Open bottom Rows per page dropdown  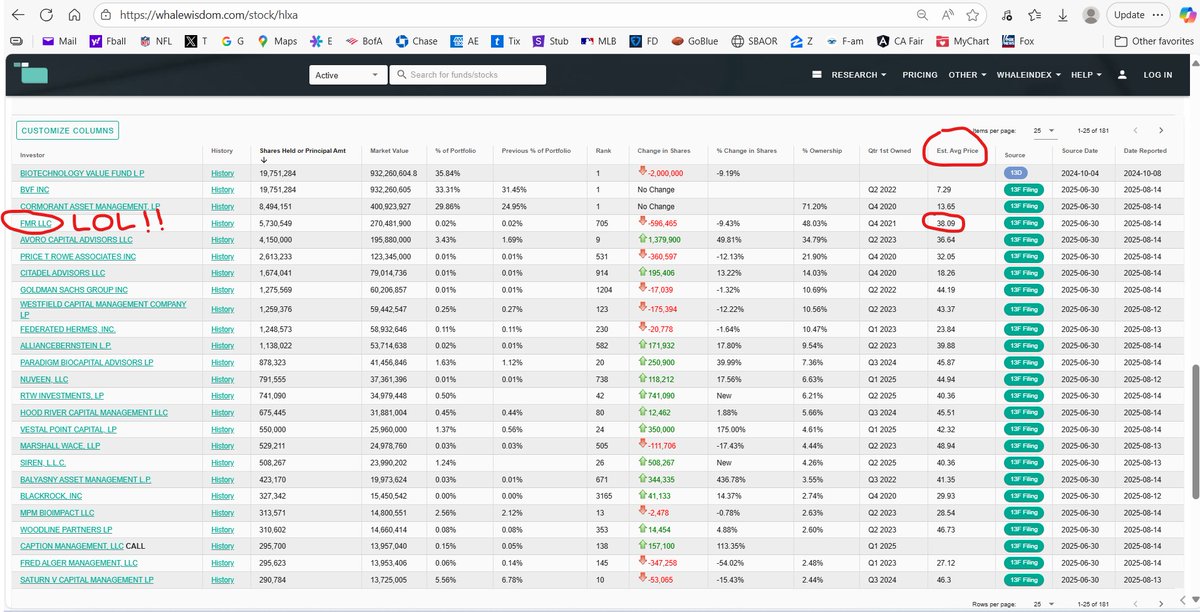[x=1045, y=606]
